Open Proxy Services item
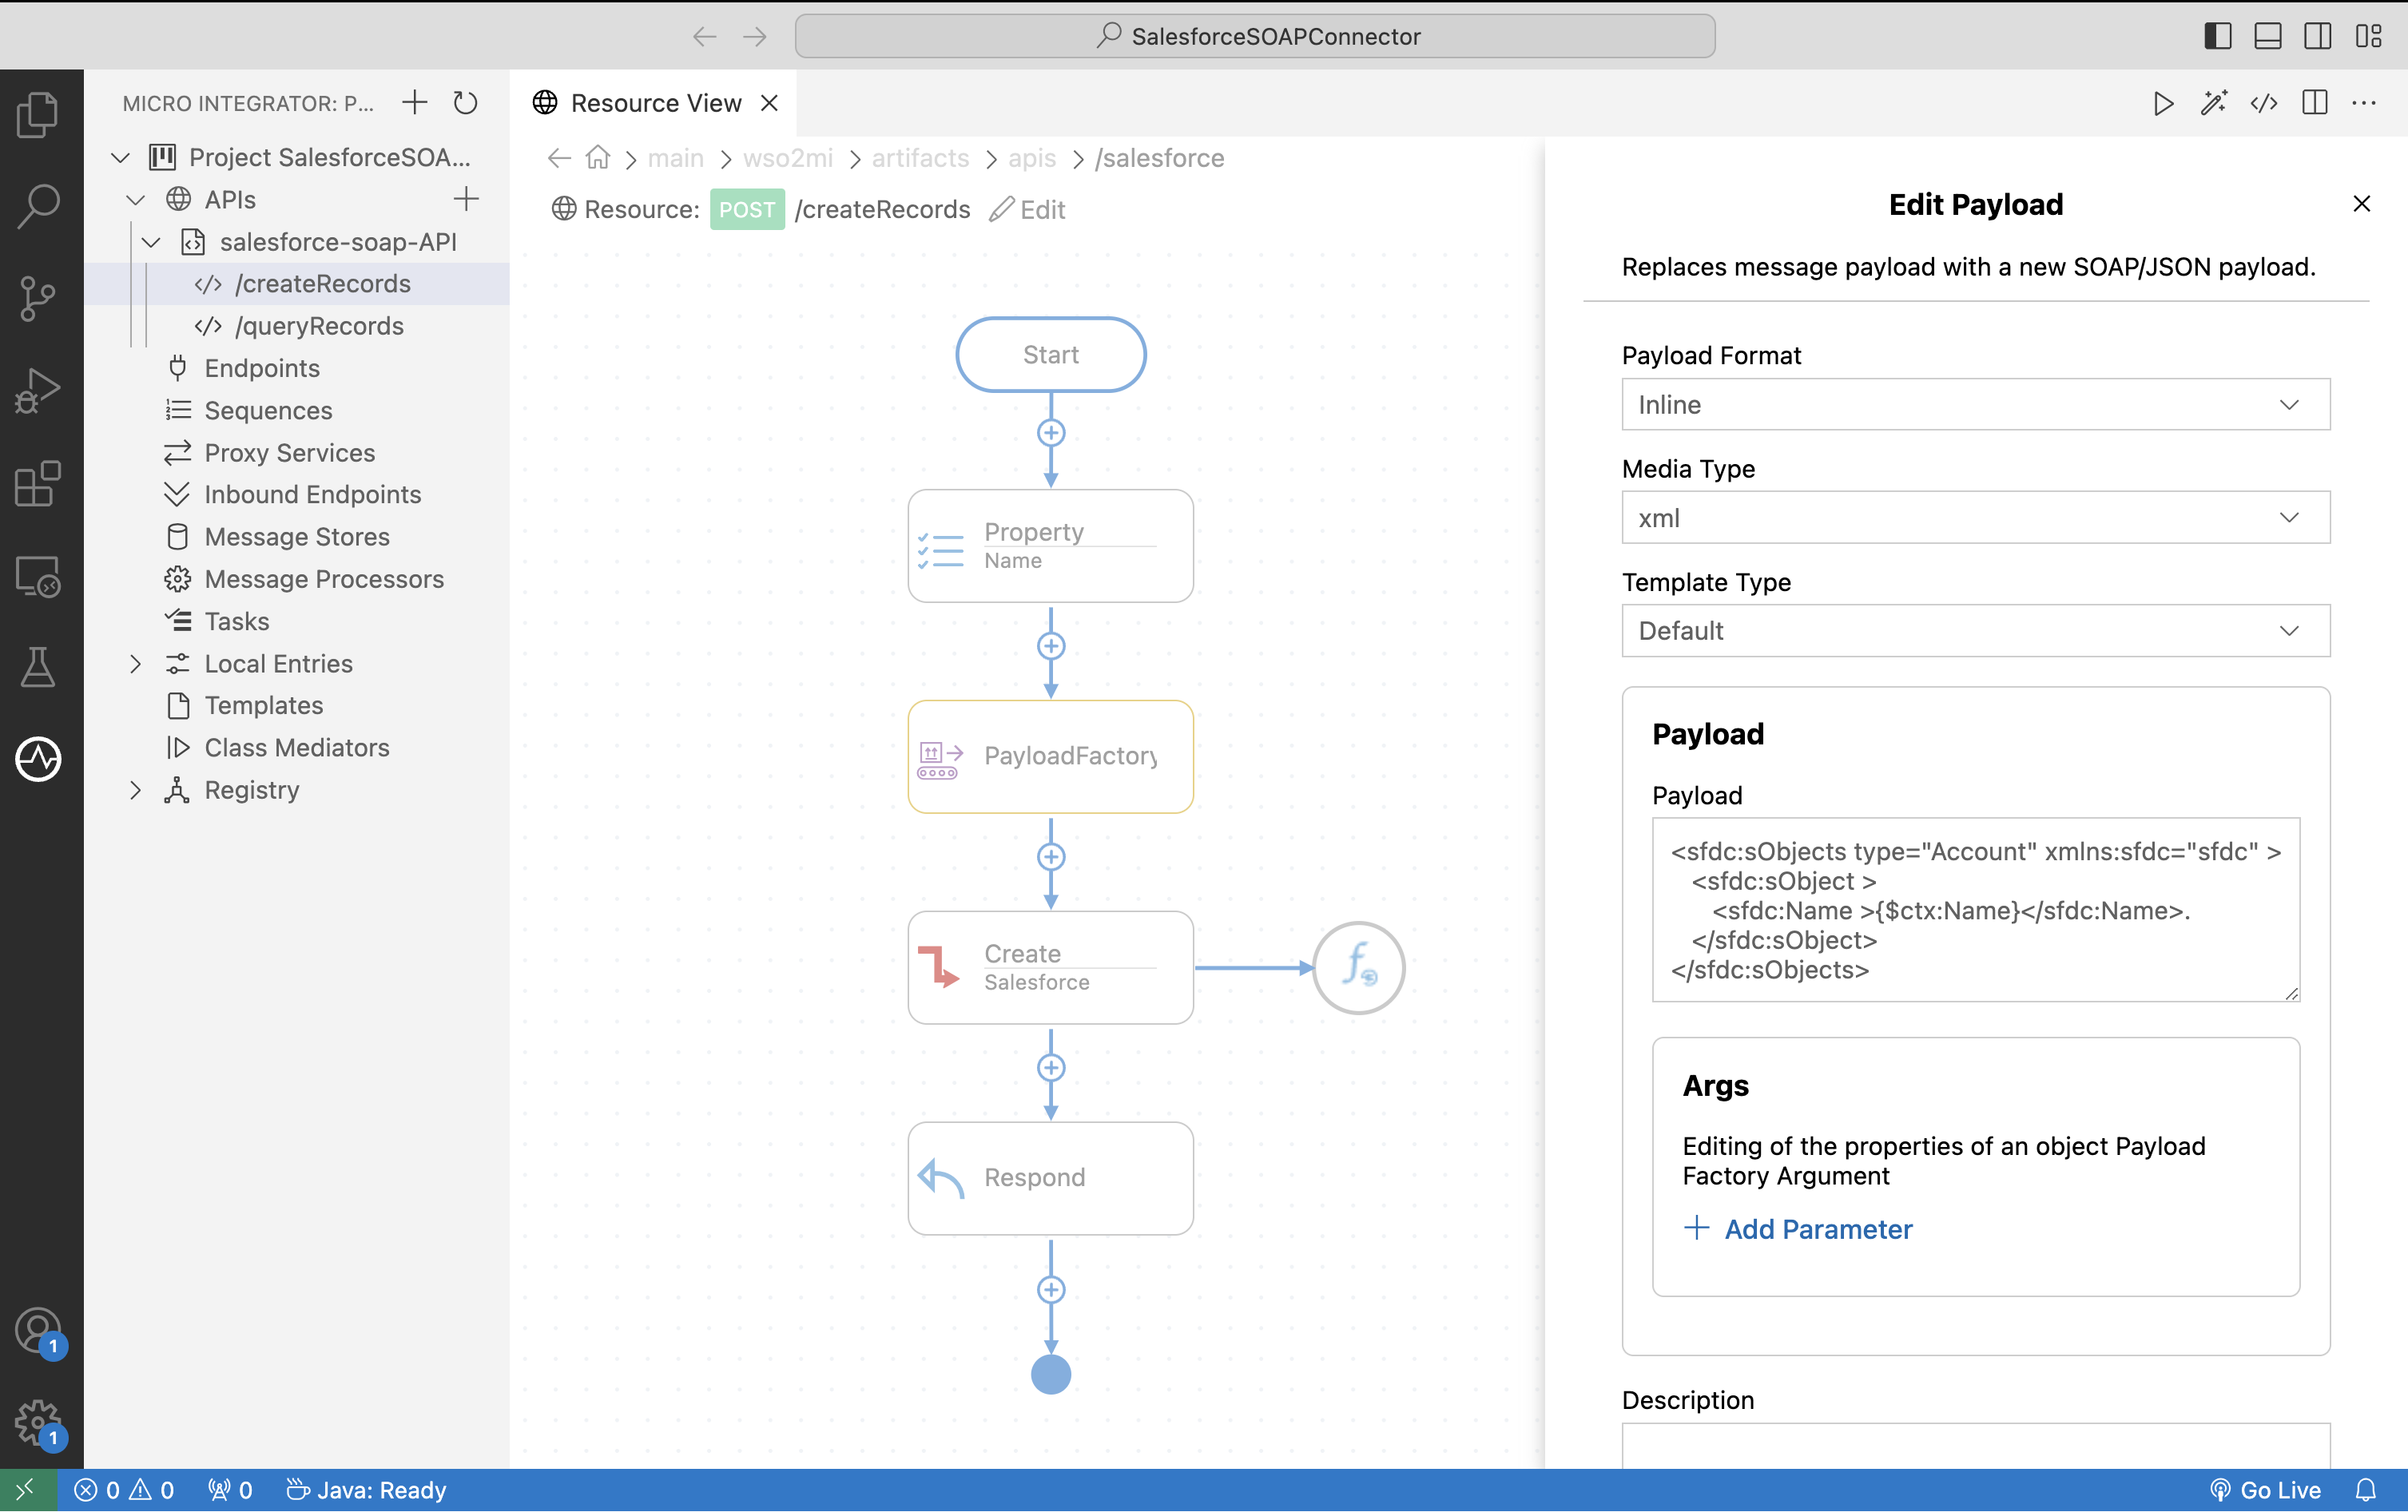This screenshot has height=1512, width=2408. click(x=289, y=453)
